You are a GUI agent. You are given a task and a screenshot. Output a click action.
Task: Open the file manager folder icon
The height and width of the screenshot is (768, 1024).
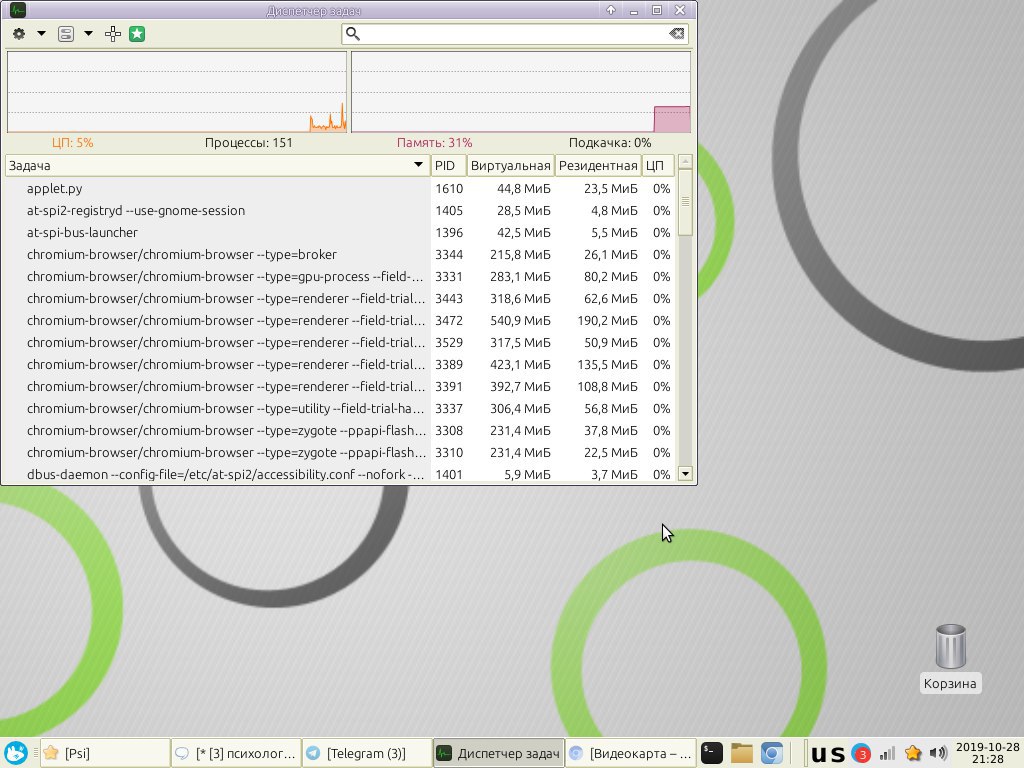coord(741,753)
